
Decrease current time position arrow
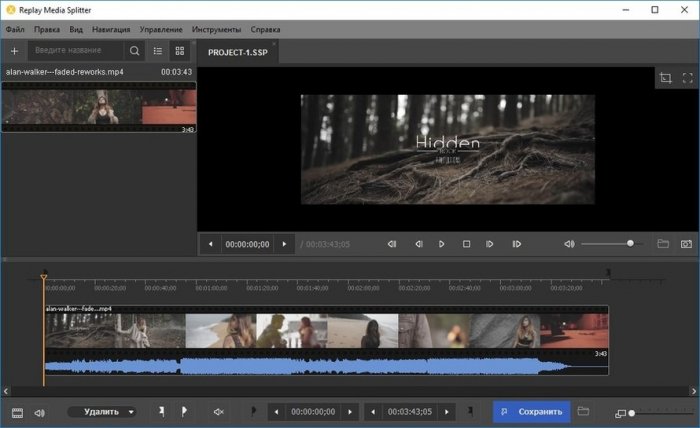pyautogui.click(x=210, y=244)
